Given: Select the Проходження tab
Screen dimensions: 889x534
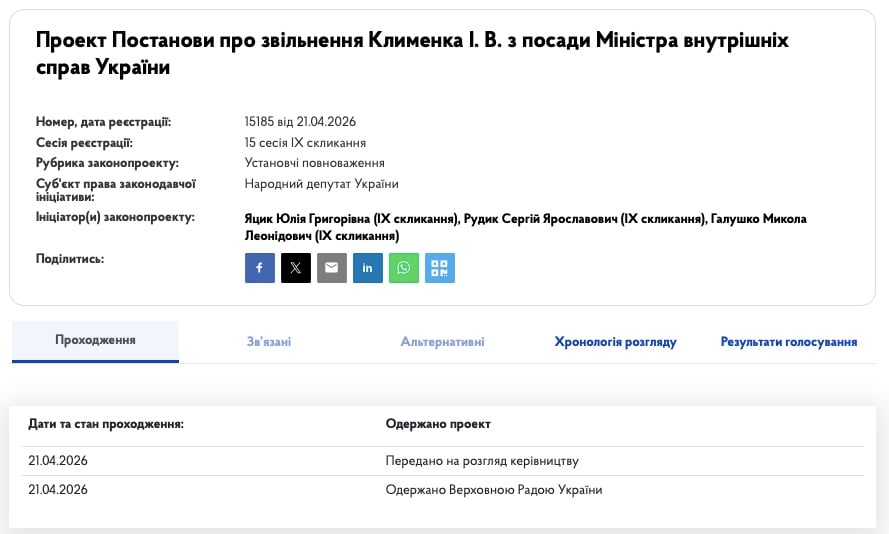Looking at the screenshot, I should [95, 341].
